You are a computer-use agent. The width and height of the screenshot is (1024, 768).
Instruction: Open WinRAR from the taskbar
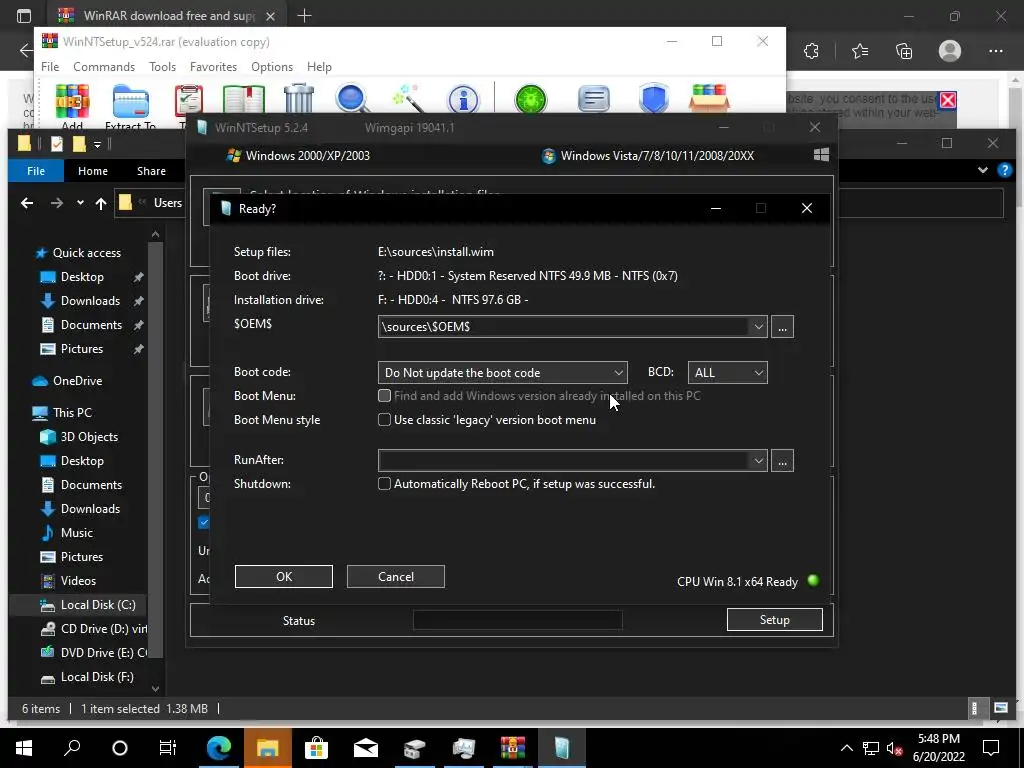coord(513,748)
